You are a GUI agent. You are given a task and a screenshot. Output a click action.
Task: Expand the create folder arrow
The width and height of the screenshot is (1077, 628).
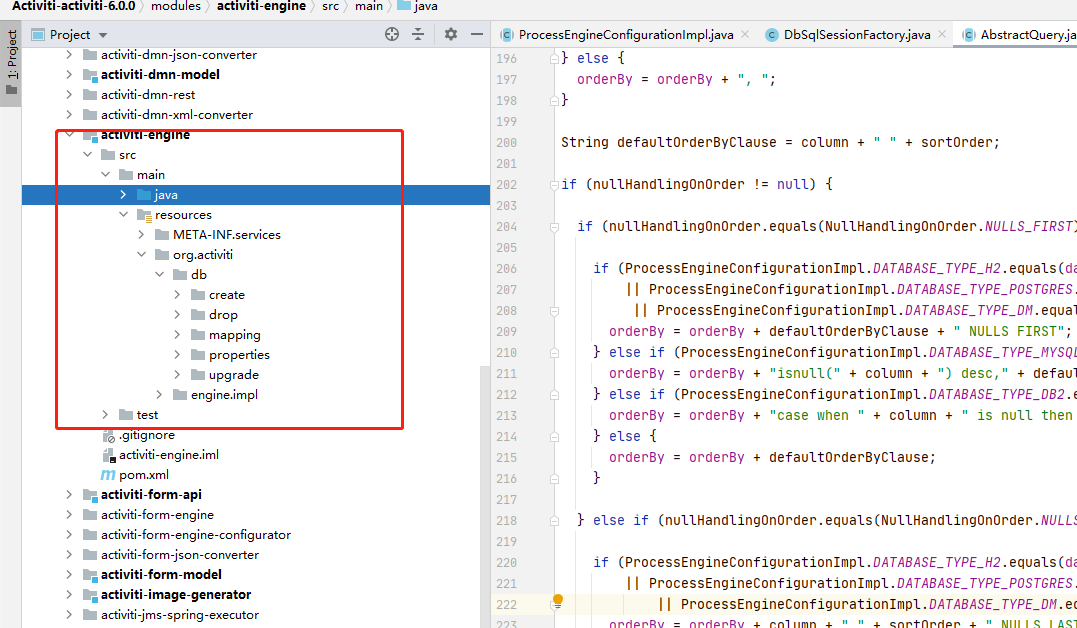(x=177, y=294)
